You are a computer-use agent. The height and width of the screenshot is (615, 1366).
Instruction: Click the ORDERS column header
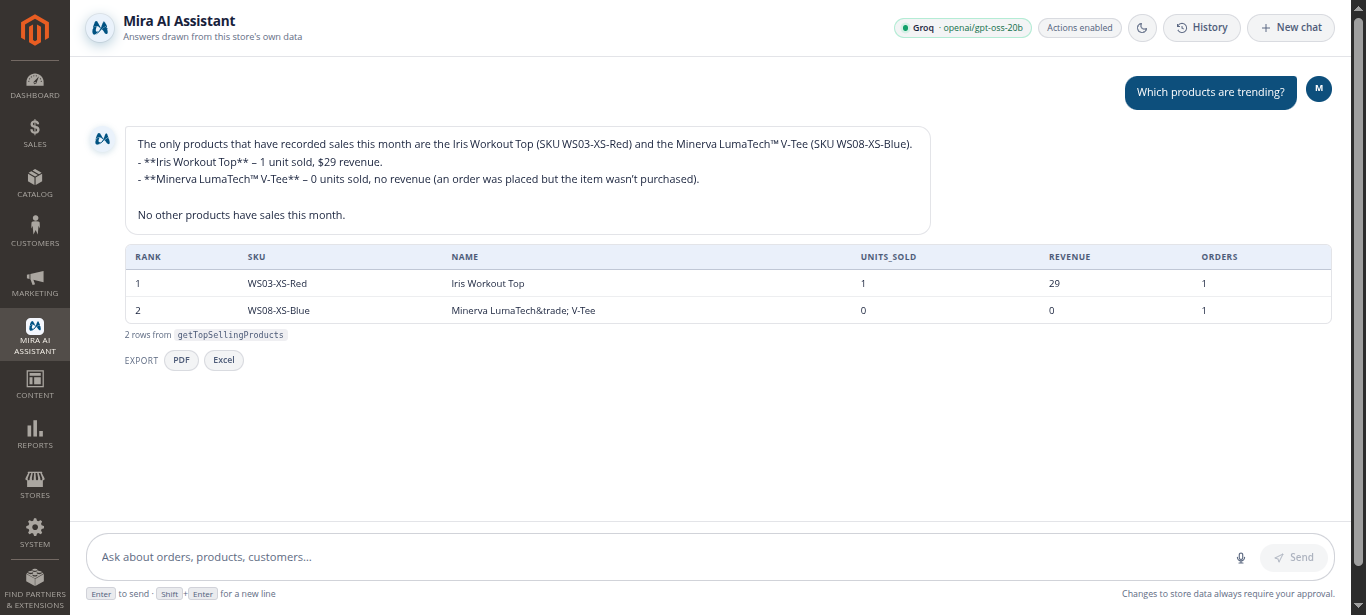(x=1219, y=257)
